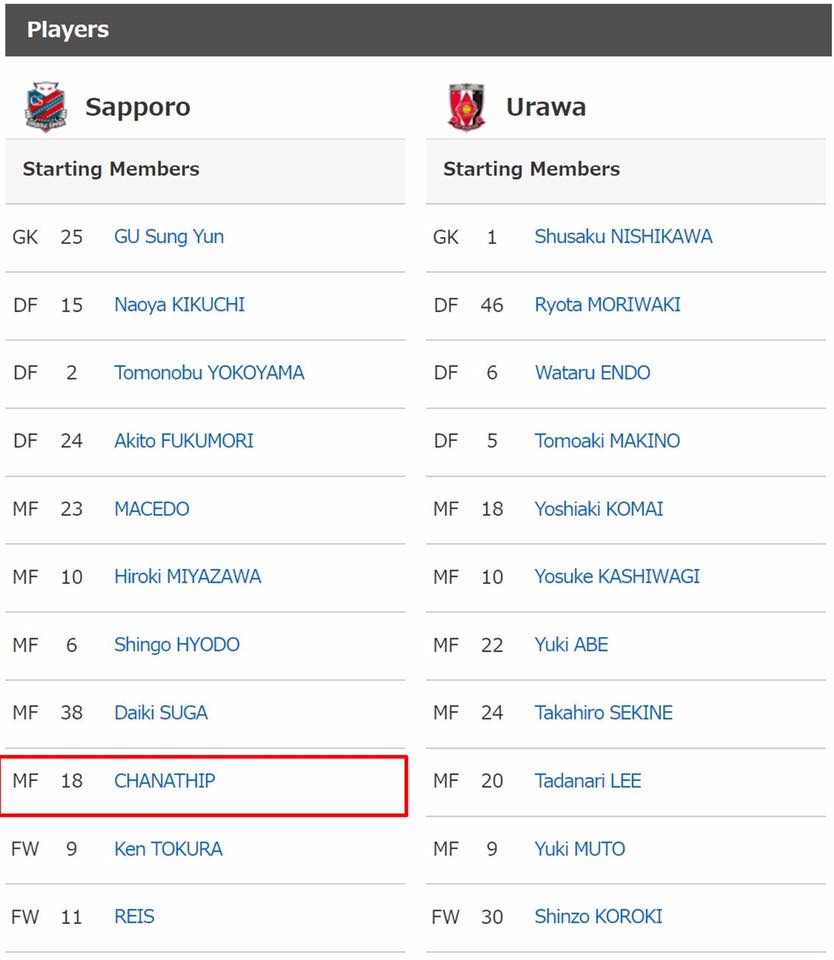The width and height of the screenshot is (834, 960).
Task: Open Tadanari LEE player page
Action: (588, 781)
